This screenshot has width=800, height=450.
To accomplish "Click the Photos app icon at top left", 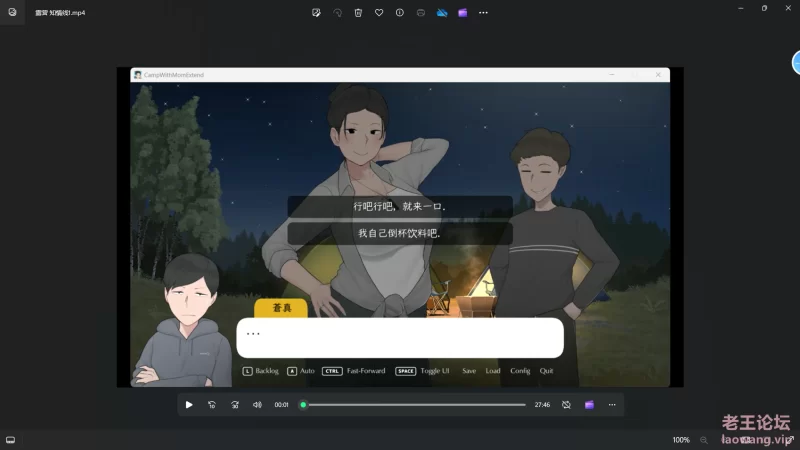I will coord(12,12).
